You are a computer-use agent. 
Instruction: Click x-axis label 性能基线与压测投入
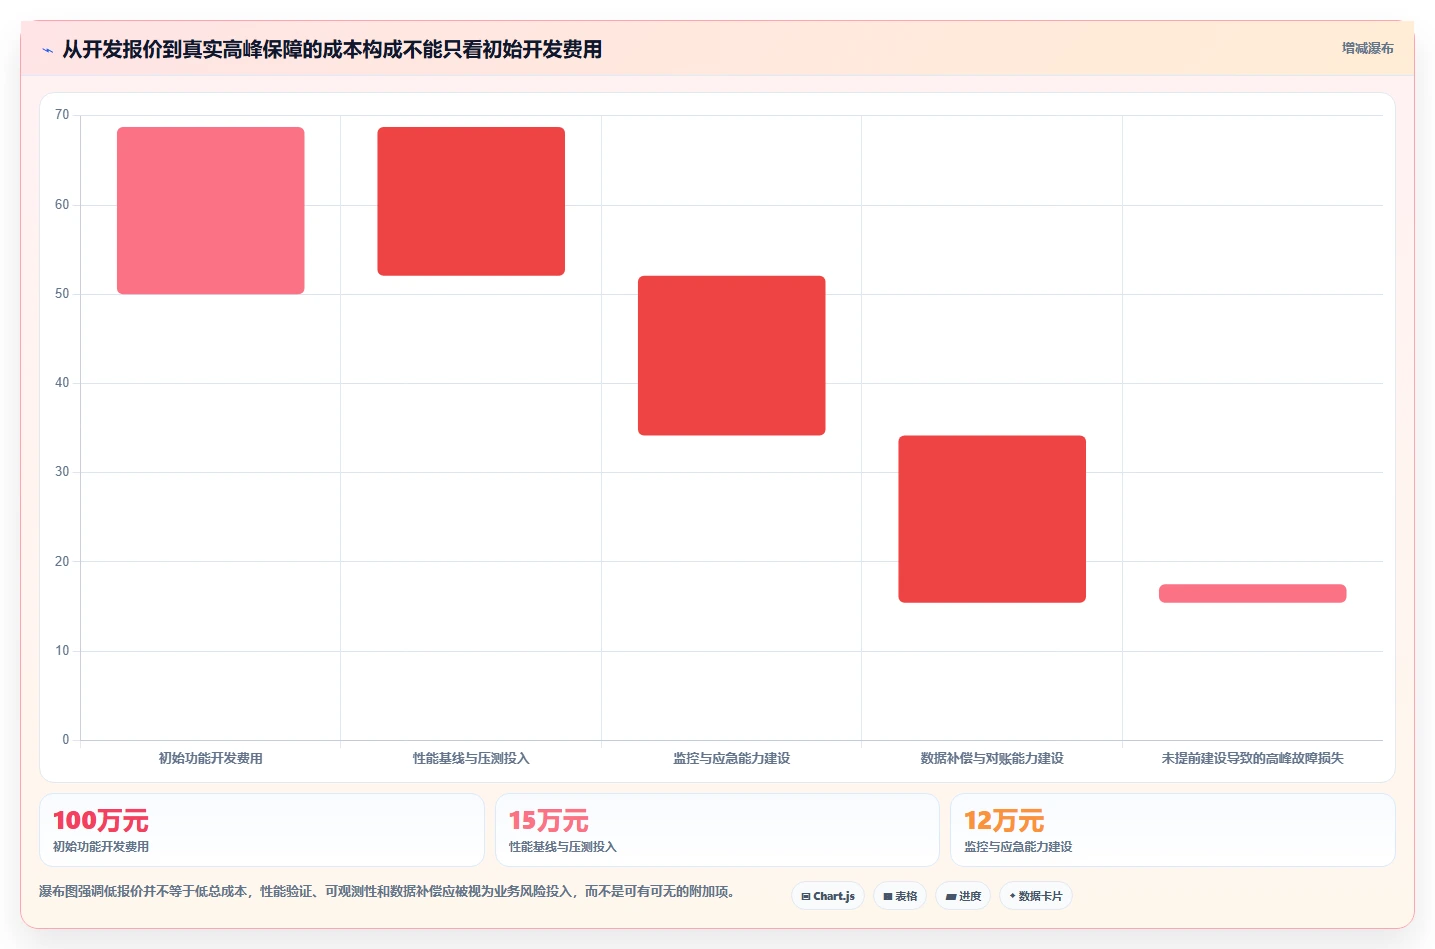(471, 758)
